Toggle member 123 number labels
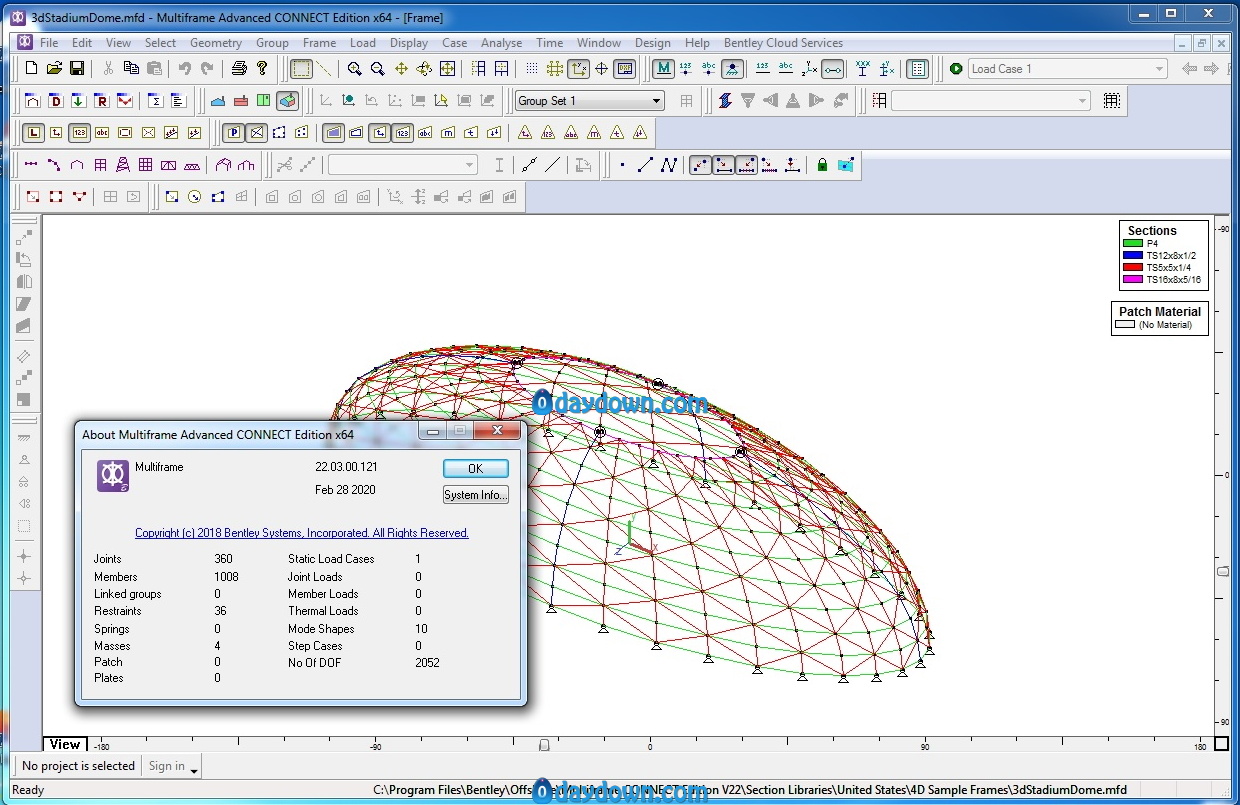The height and width of the screenshot is (805, 1240). pos(79,132)
